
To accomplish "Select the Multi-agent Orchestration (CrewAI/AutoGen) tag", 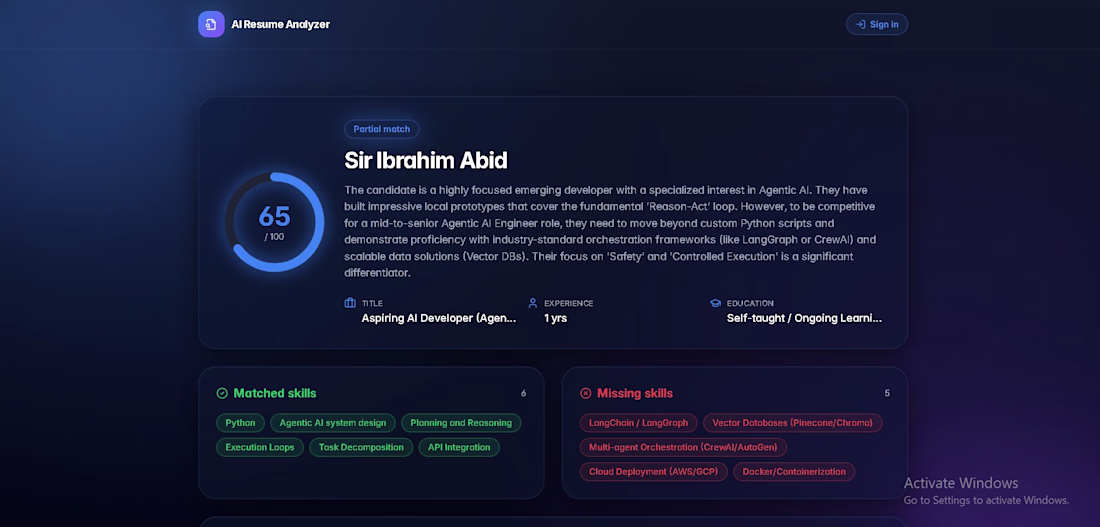I will [x=684, y=447].
